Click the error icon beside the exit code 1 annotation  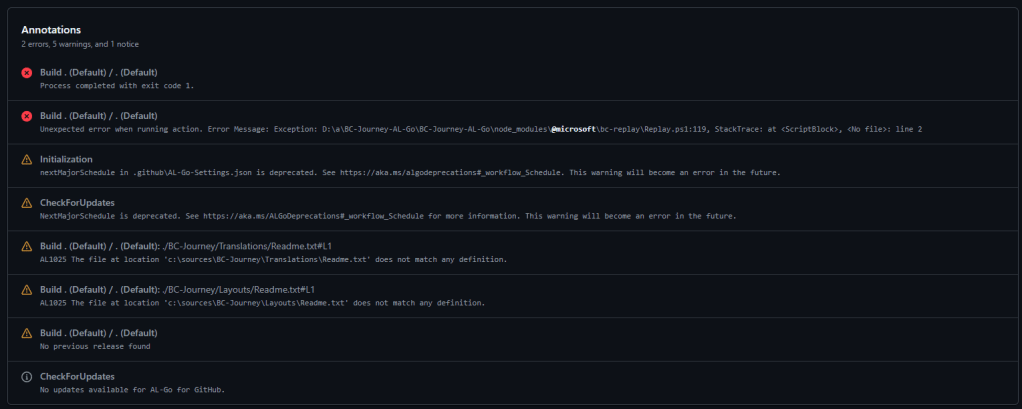26,73
